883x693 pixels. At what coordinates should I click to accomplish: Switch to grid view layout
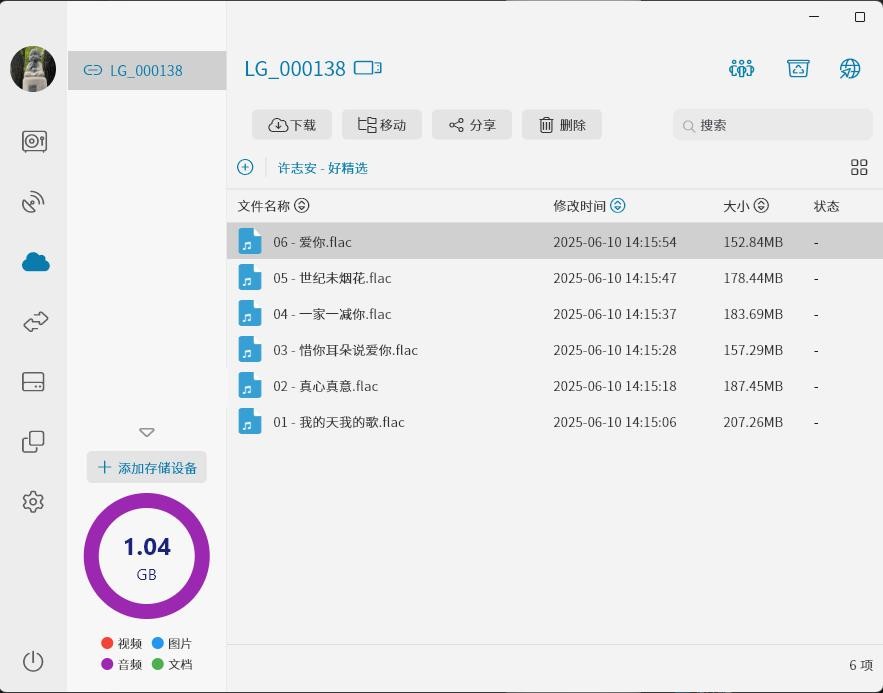pyautogui.click(x=859, y=167)
